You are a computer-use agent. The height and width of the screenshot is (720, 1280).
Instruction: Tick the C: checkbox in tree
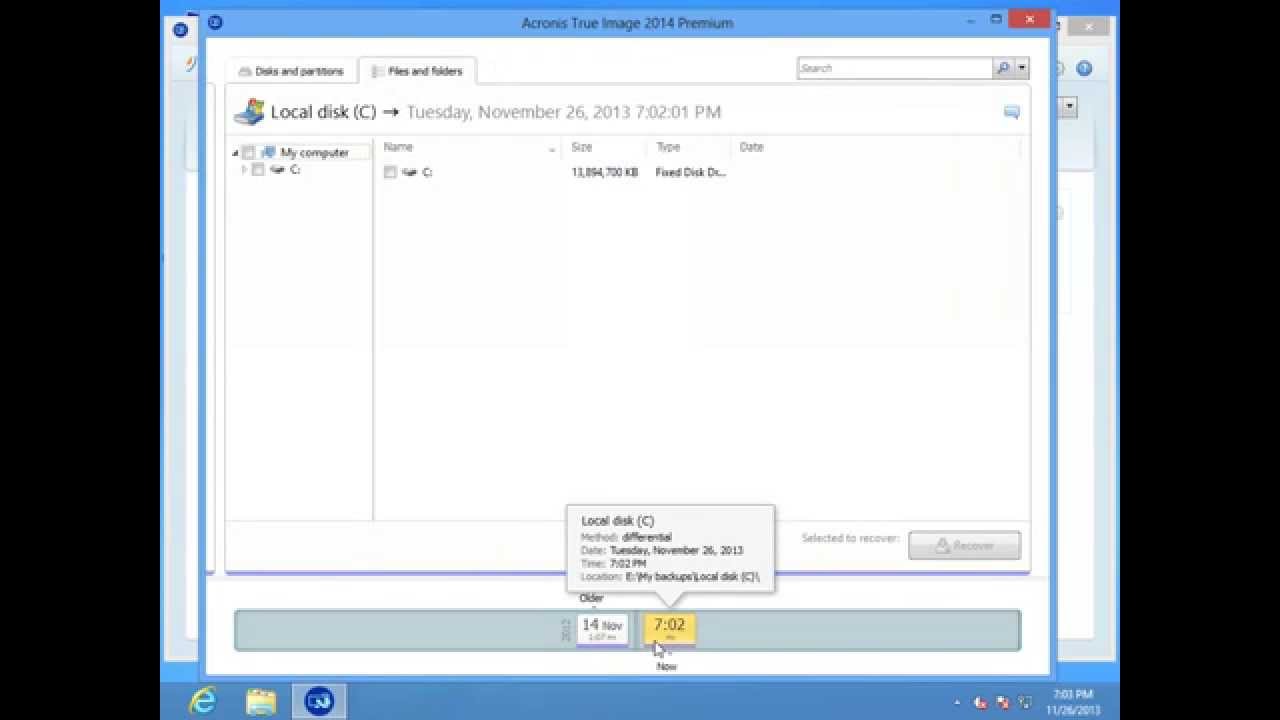pos(258,170)
